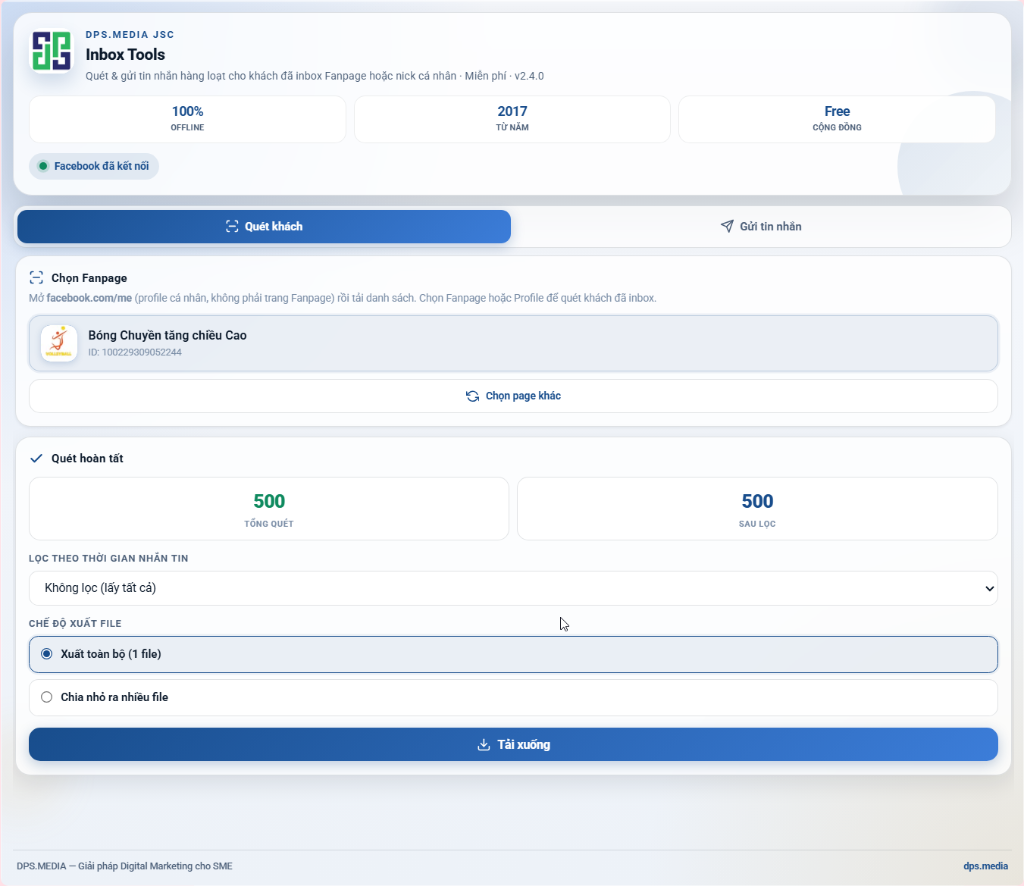Click the refresh icon beside Chọn page khác
Viewport: 1024px width, 886px height.
tap(472, 396)
